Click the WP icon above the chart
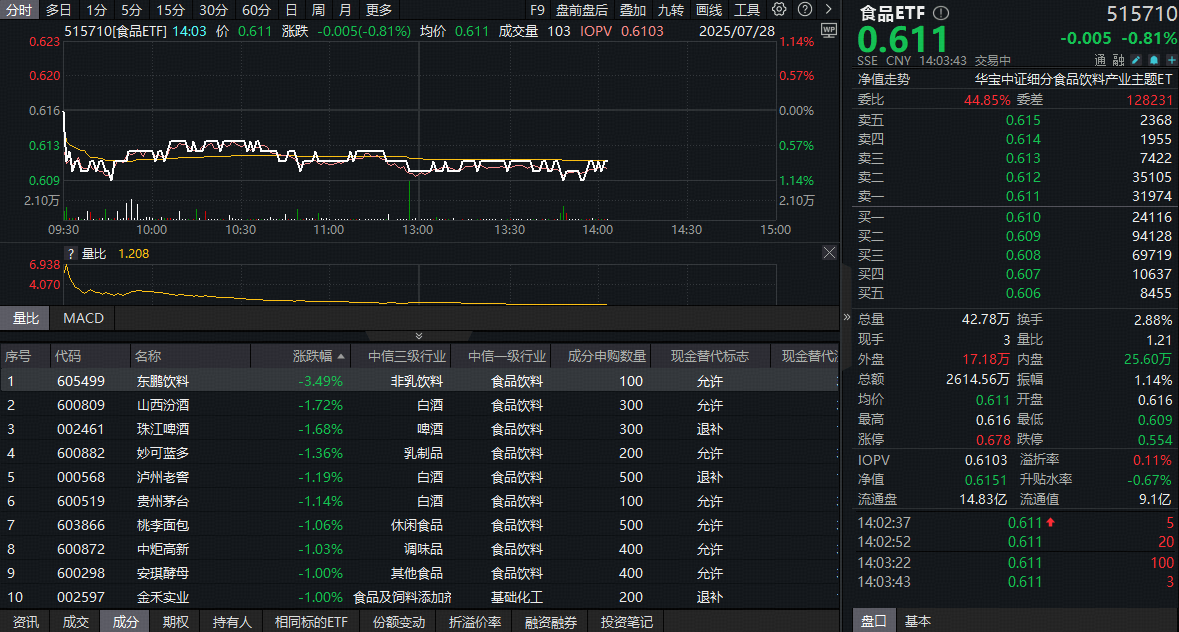 (x=829, y=30)
